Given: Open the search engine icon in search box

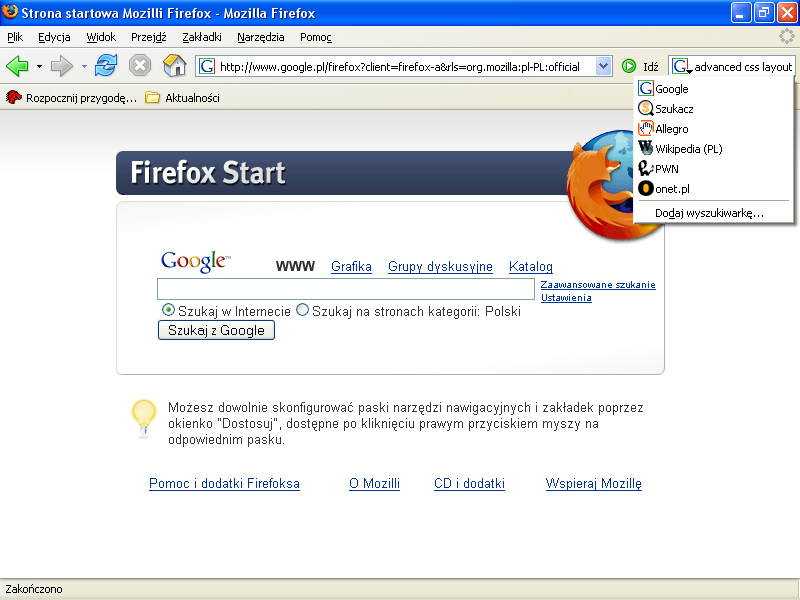Looking at the screenshot, I should [x=682, y=66].
